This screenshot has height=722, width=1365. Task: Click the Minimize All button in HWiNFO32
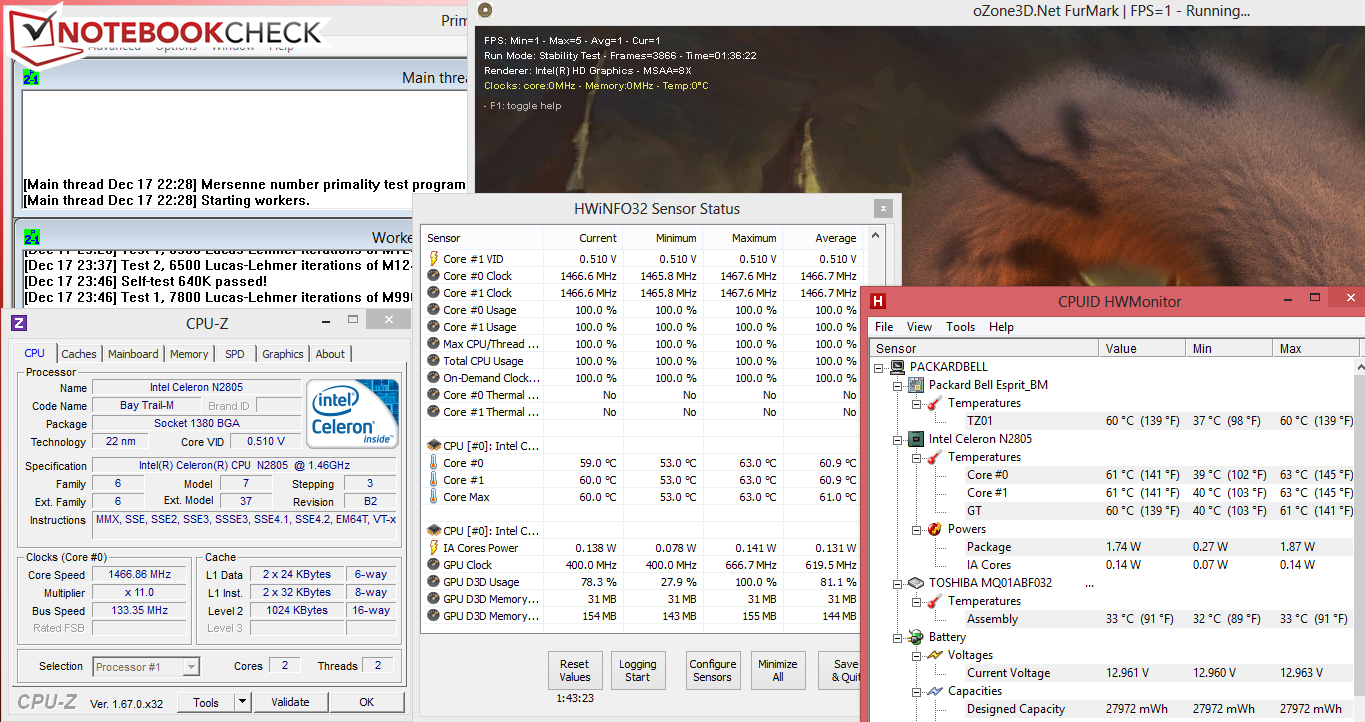coord(778,670)
